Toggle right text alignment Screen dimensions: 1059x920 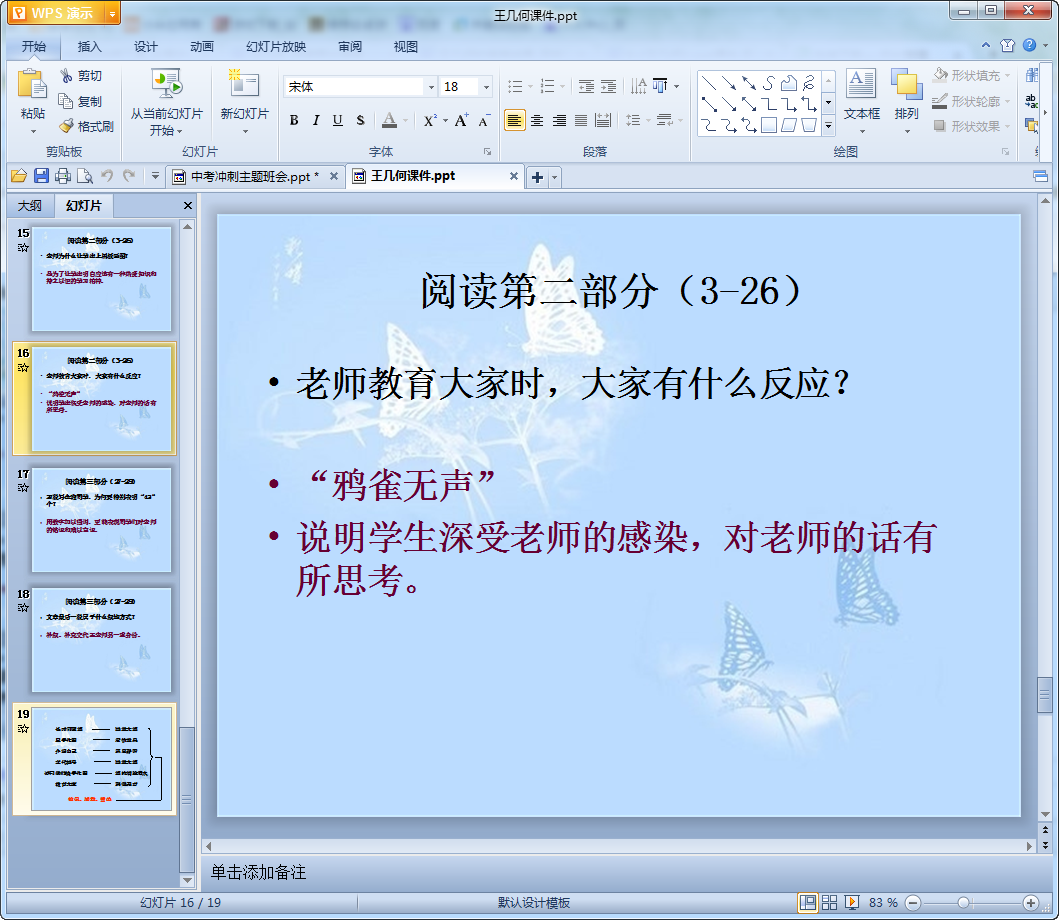click(x=559, y=120)
